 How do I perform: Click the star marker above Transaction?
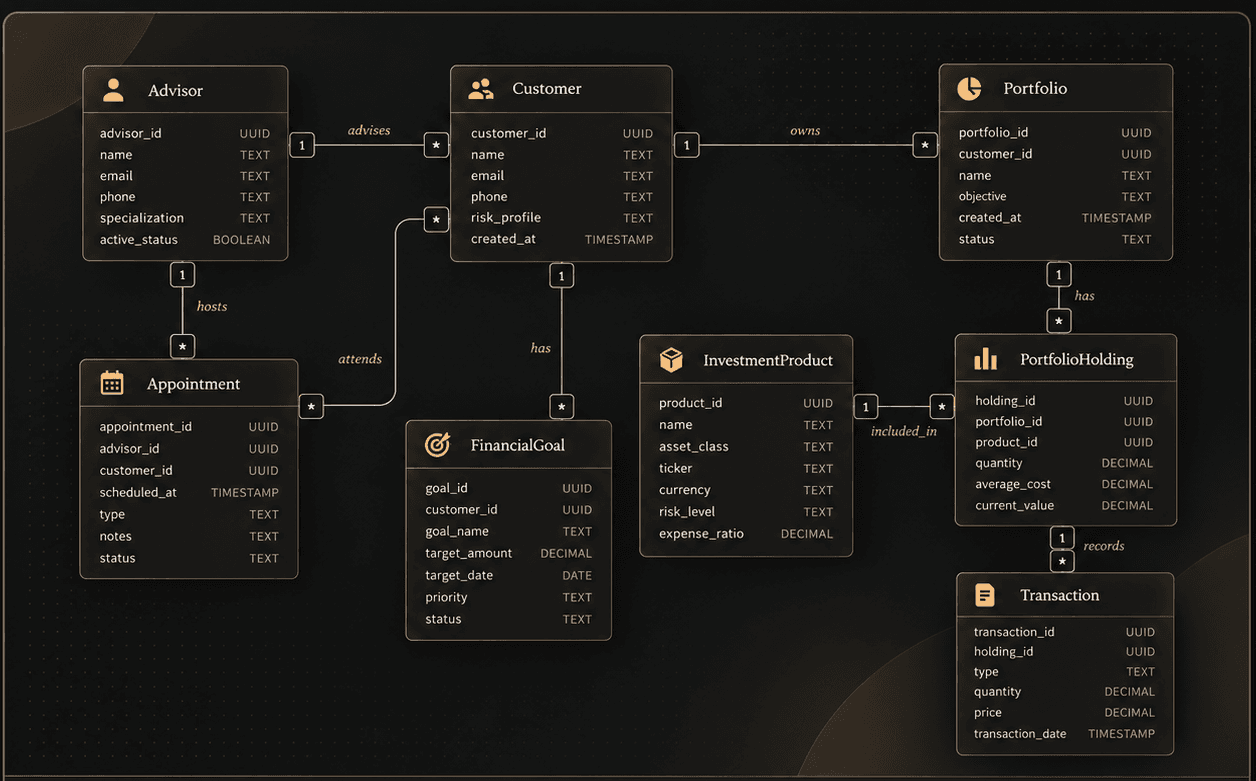(x=1062, y=561)
